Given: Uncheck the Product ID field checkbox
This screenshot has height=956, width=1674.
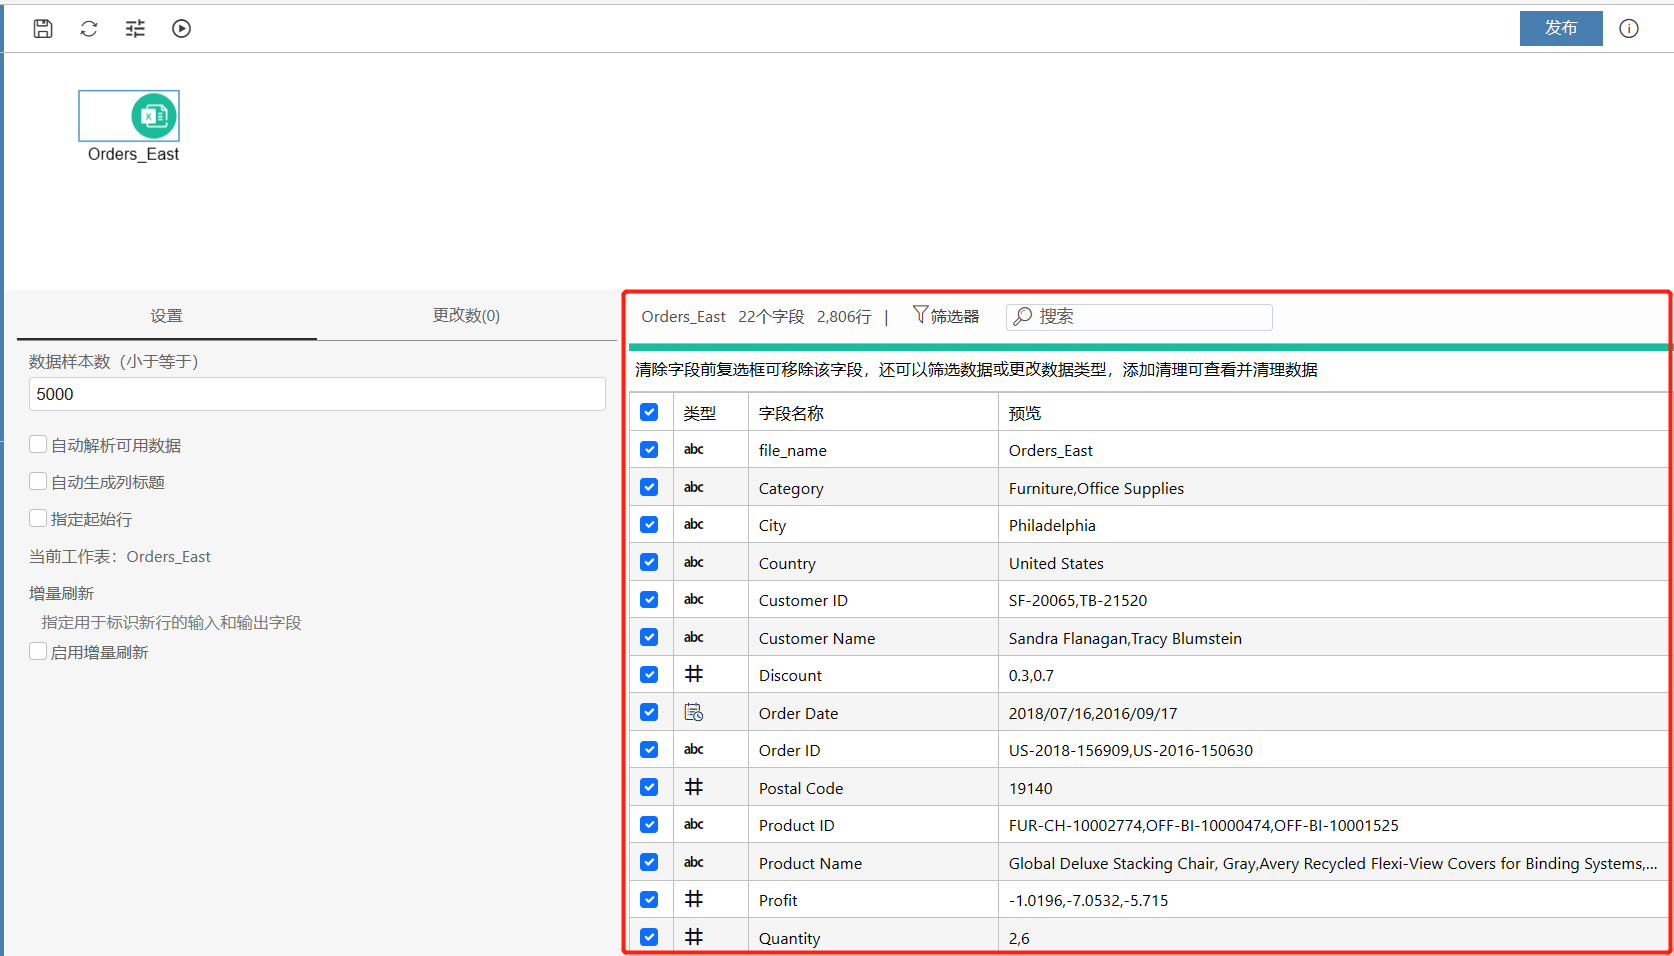Looking at the screenshot, I should tap(649, 824).
